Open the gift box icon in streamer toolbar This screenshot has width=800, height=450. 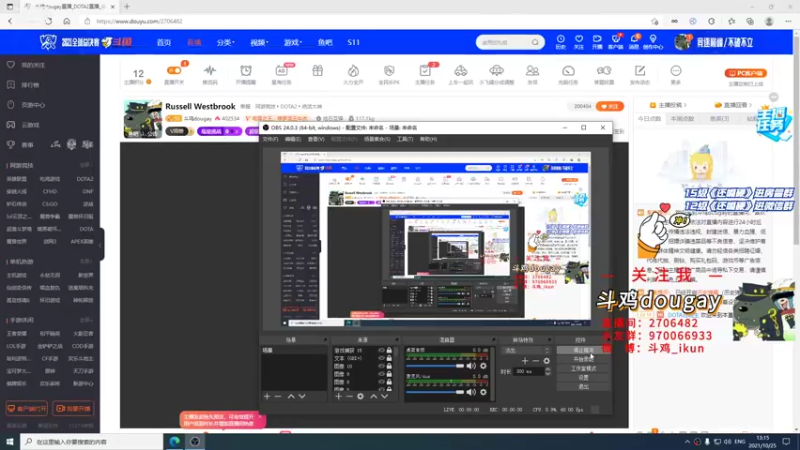pyautogui.click(x=317, y=71)
